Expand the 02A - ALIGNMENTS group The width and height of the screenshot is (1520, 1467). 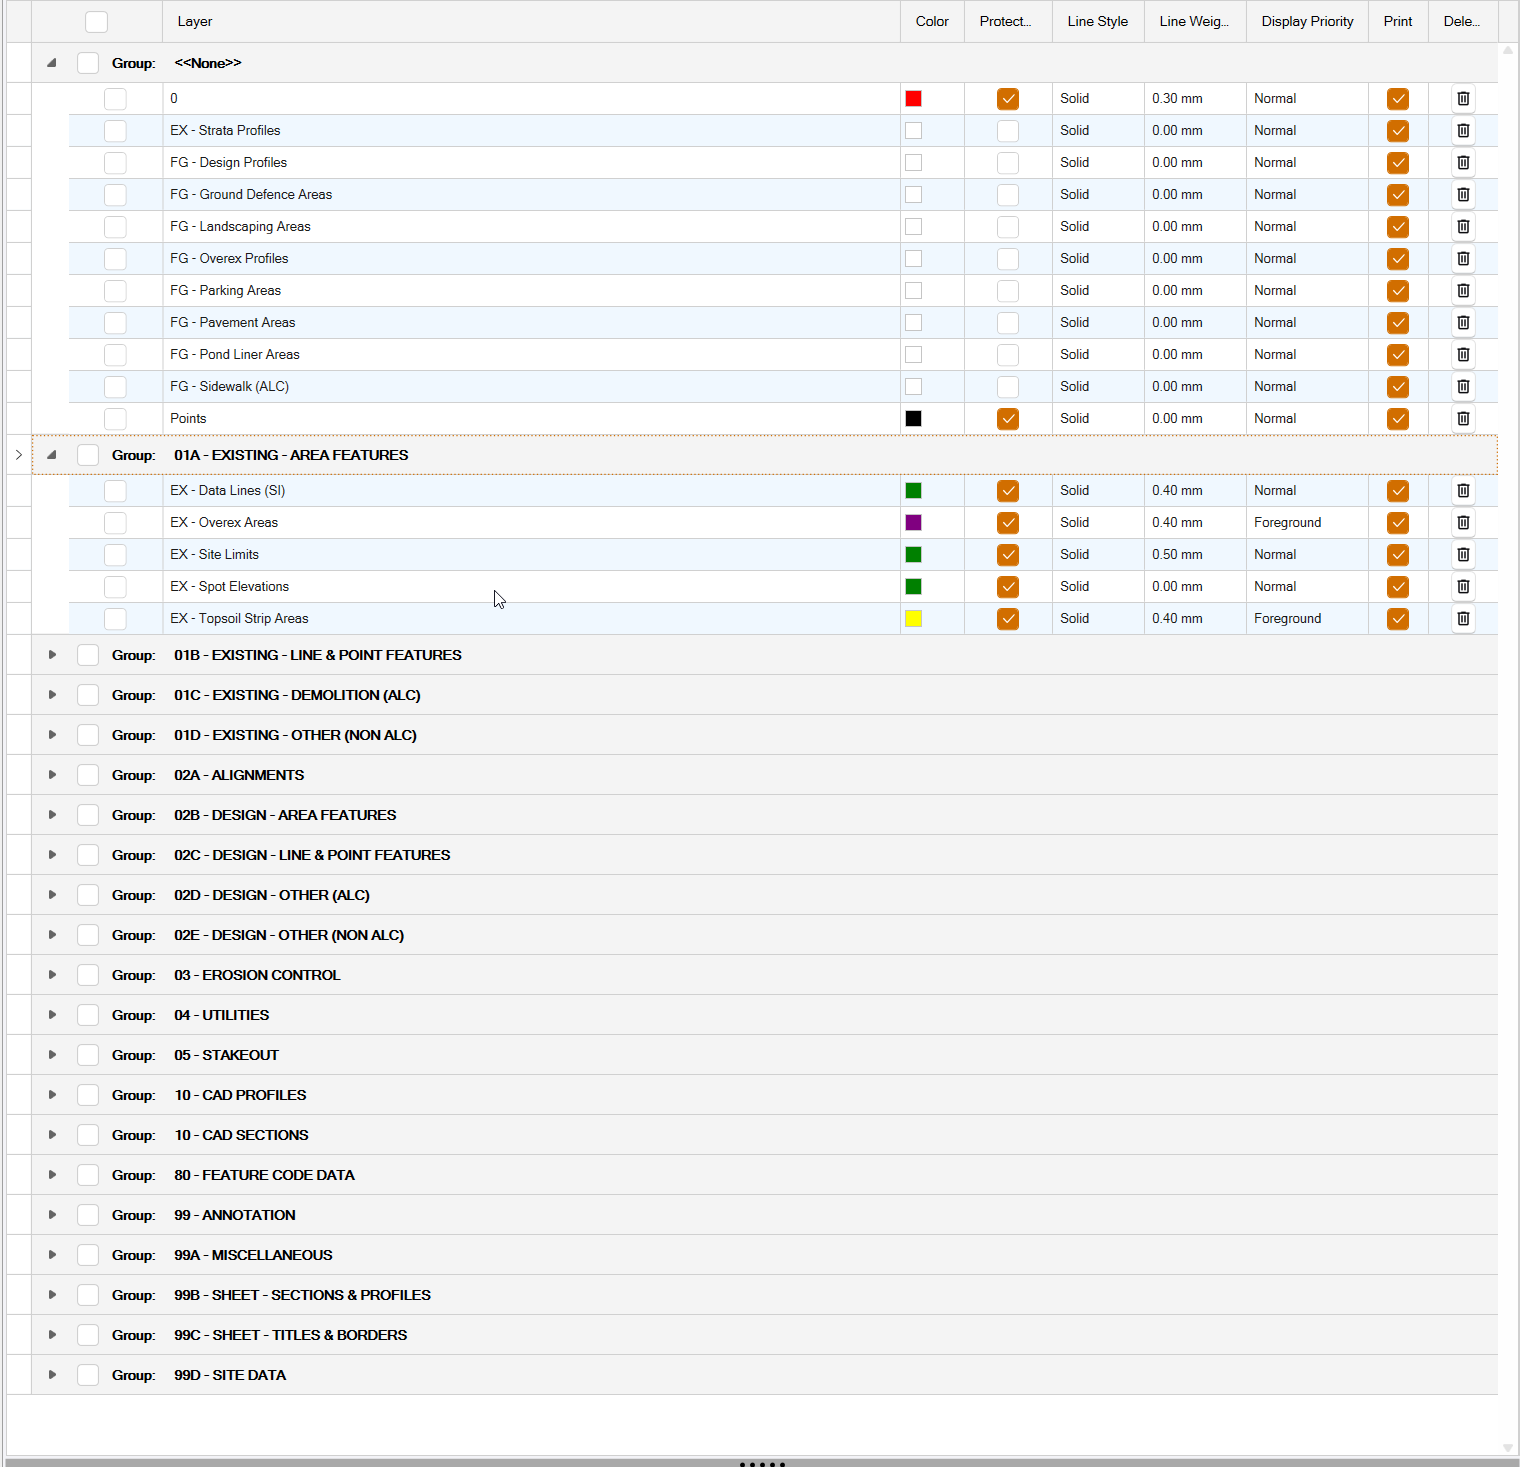click(52, 775)
